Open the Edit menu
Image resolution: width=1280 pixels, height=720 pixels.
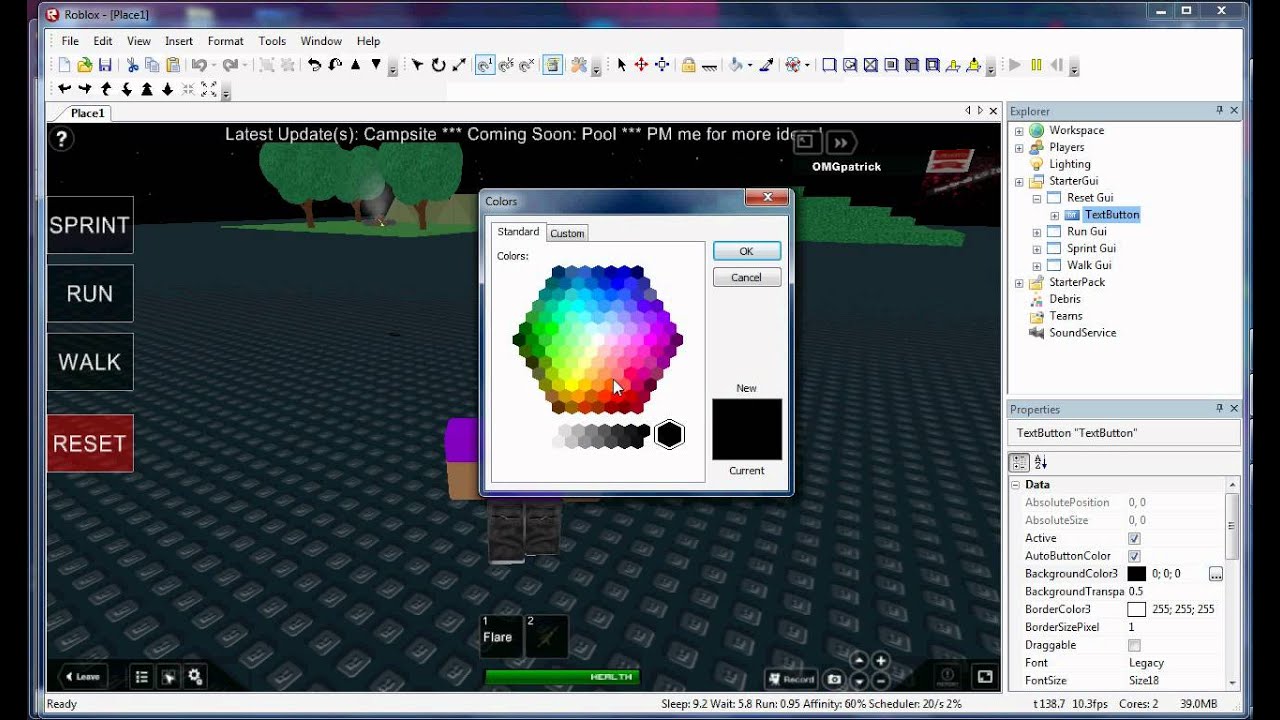coord(103,41)
